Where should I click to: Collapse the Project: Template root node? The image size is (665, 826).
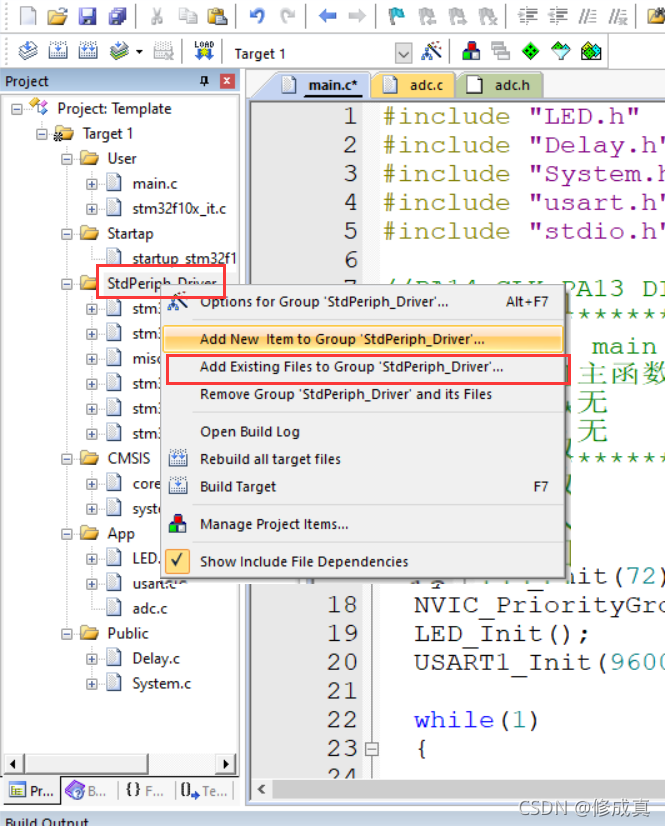(x=17, y=109)
